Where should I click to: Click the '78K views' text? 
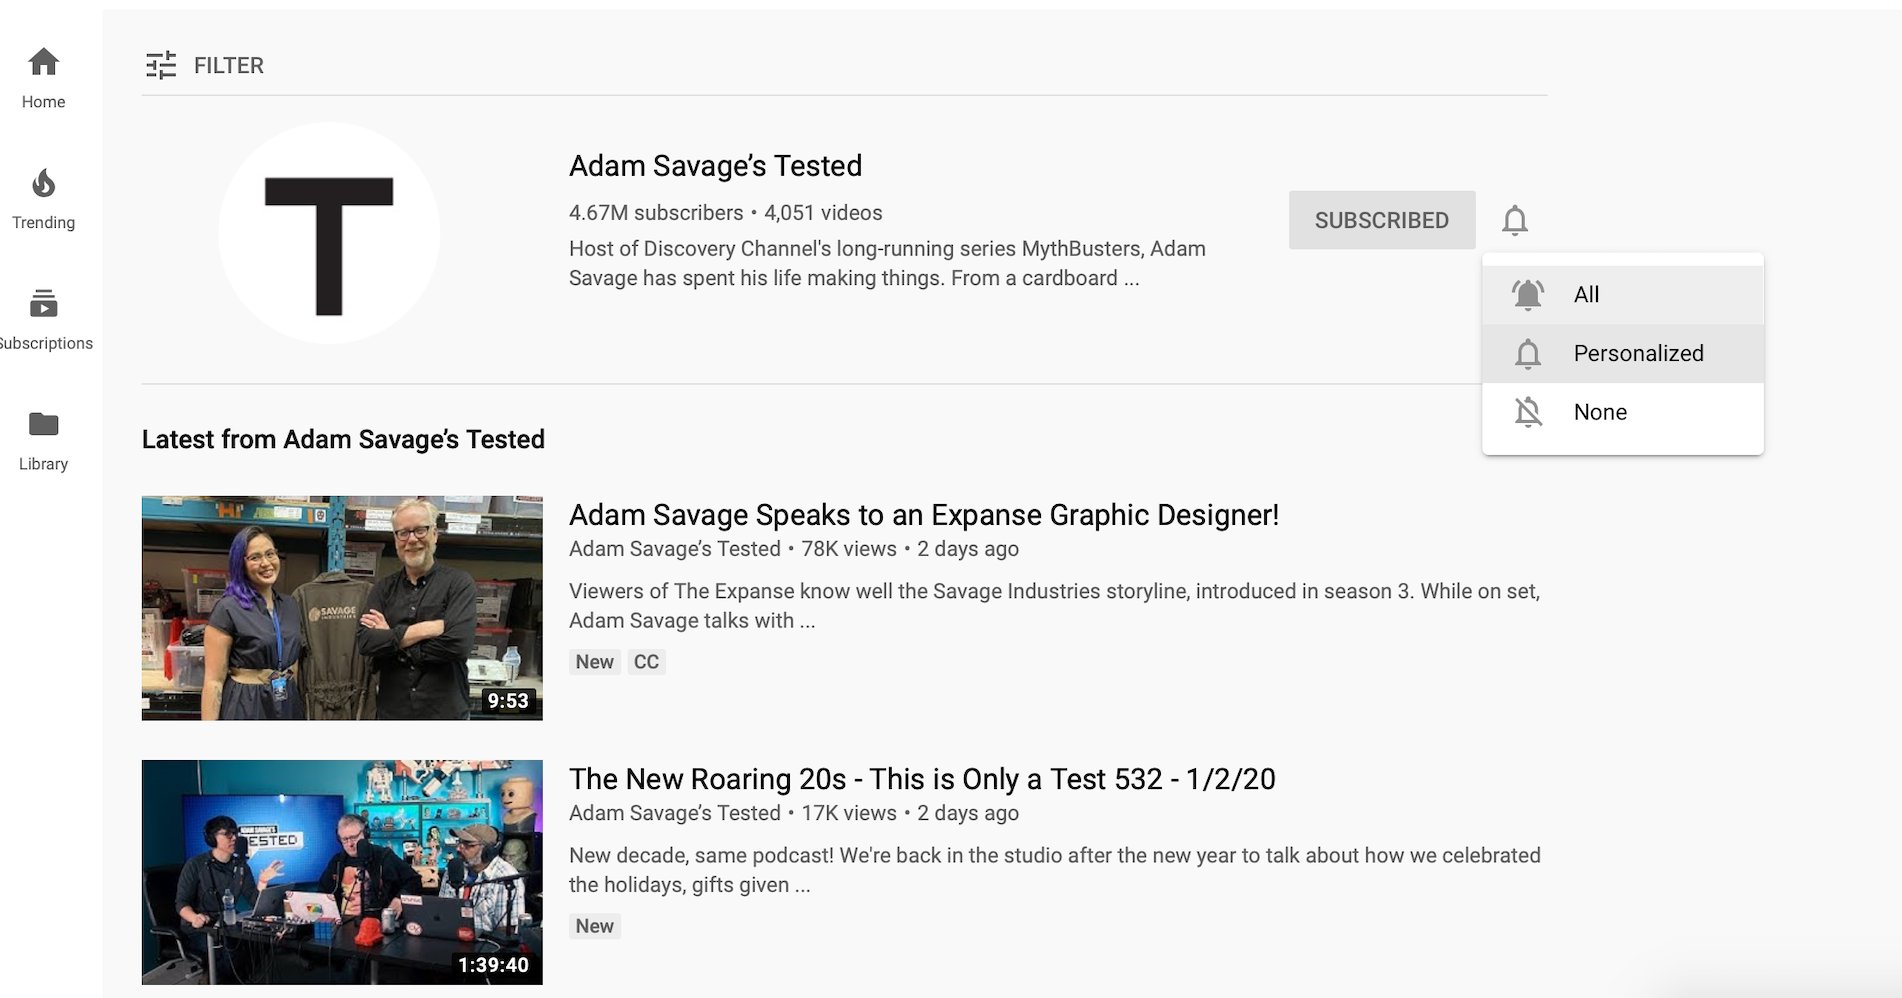pos(849,549)
